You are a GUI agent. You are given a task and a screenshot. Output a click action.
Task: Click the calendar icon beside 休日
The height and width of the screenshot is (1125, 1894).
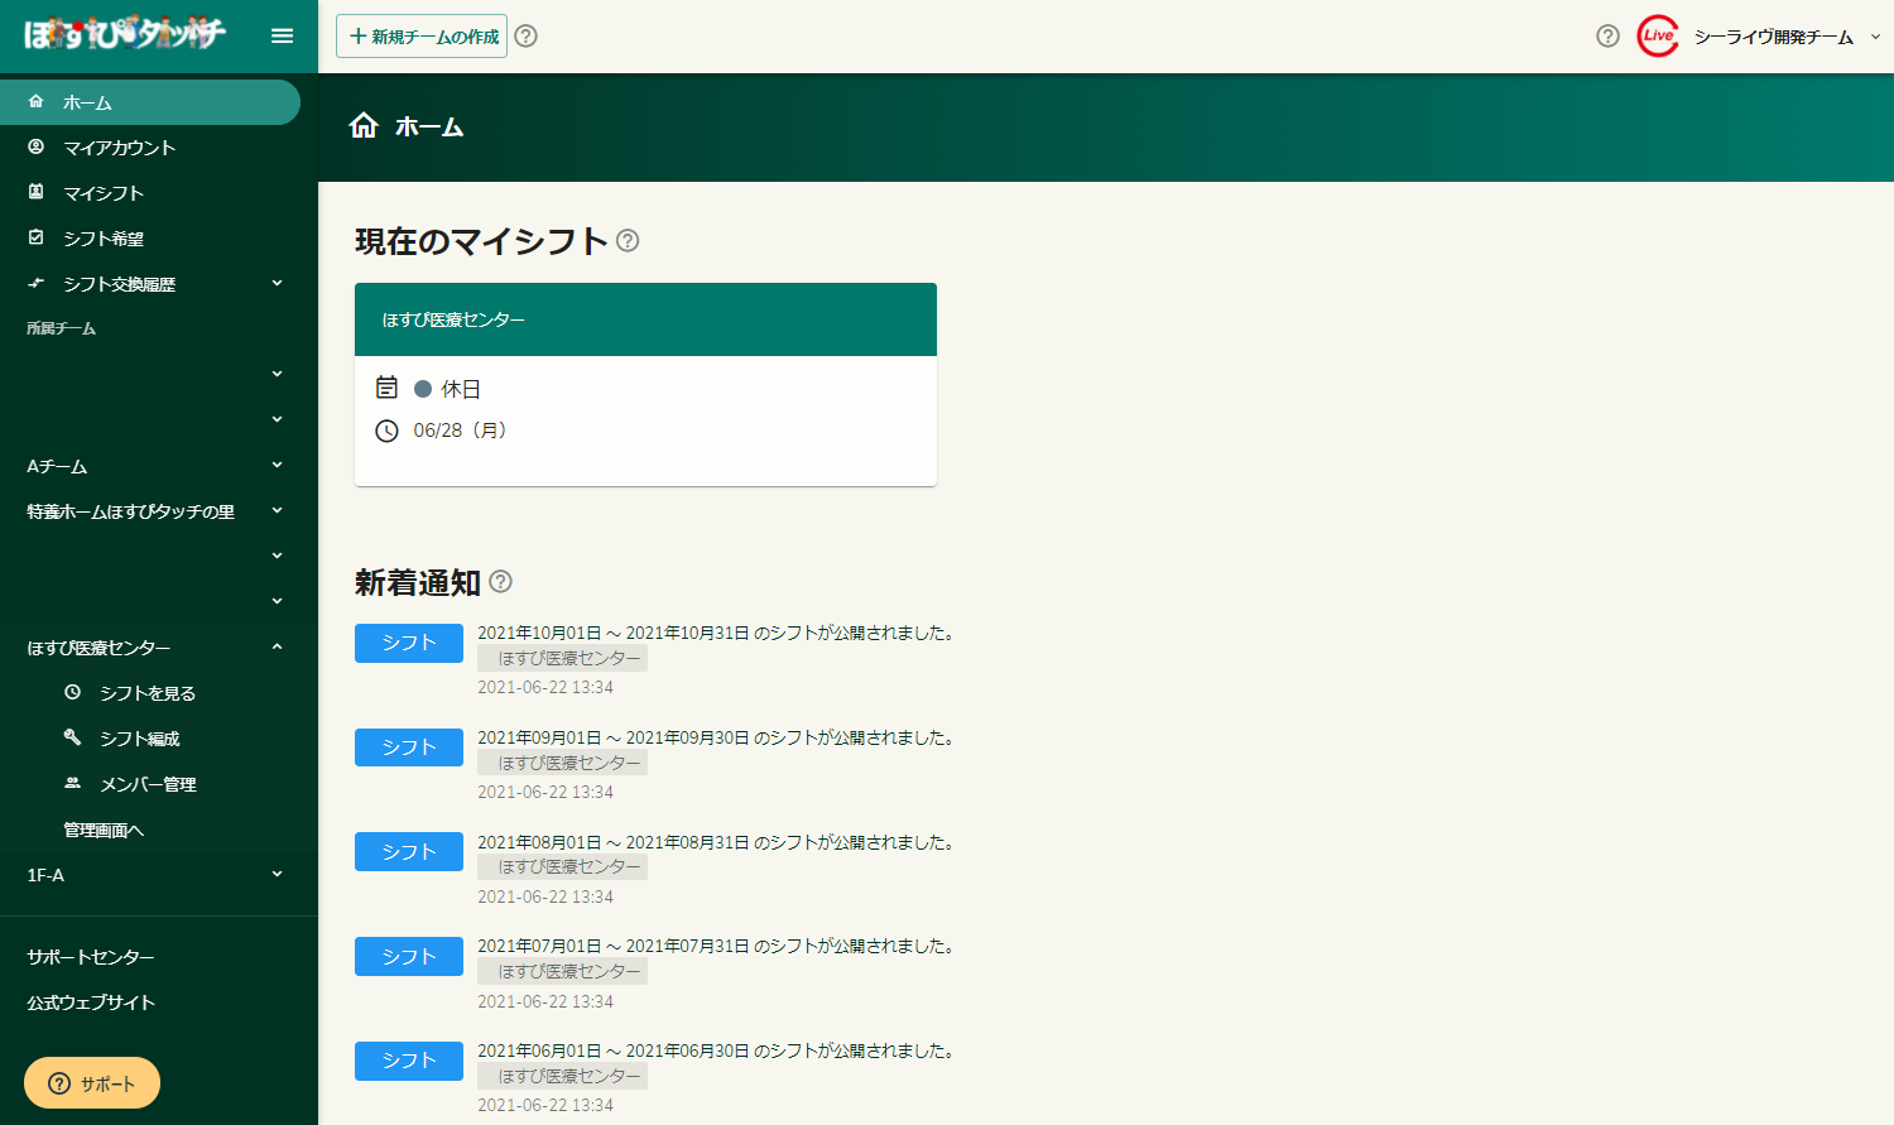(x=387, y=387)
